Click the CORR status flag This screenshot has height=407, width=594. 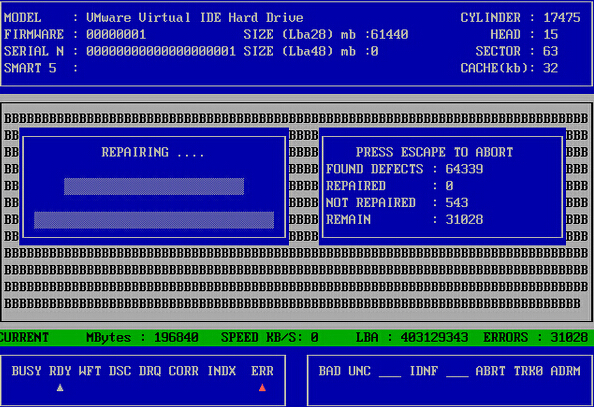(x=183, y=371)
